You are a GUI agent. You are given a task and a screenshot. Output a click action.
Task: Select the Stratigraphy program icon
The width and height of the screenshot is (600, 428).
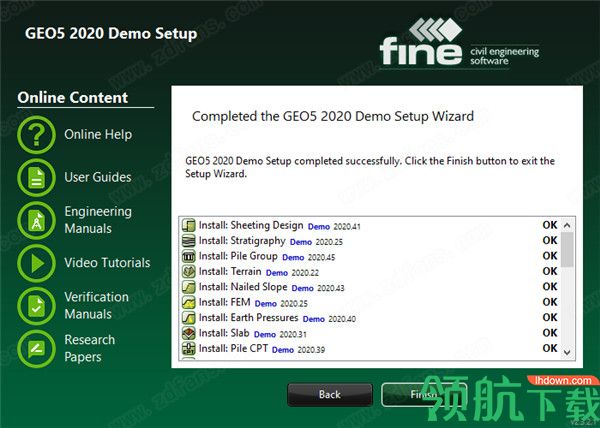pos(189,241)
